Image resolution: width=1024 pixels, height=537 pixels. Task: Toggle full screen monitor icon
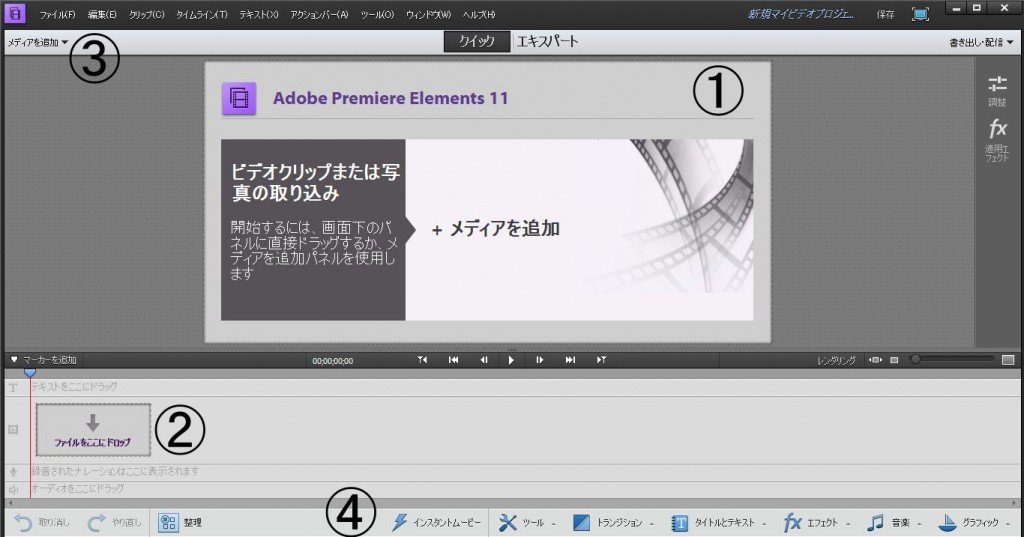click(x=920, y=14)
